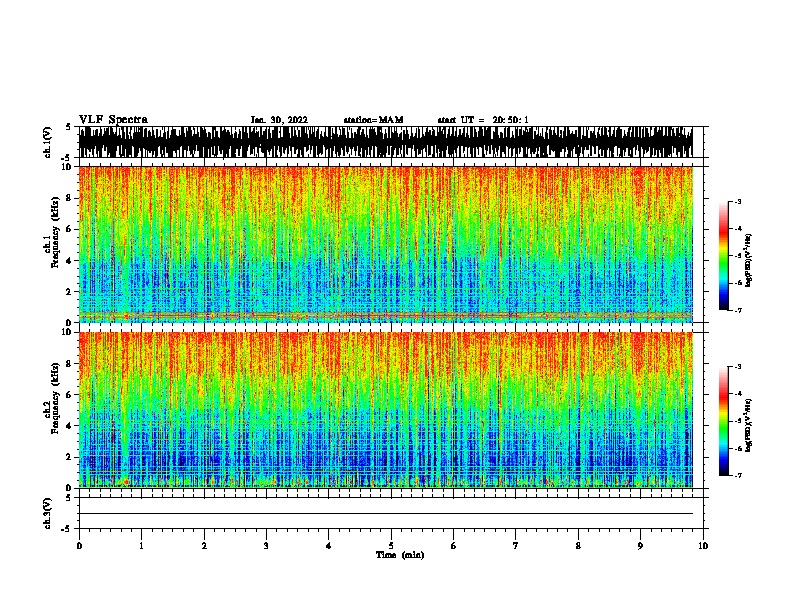Click the "start UT = 20:50: 1" text
This screenshot has height=612, width=792.
pos(483,120)
